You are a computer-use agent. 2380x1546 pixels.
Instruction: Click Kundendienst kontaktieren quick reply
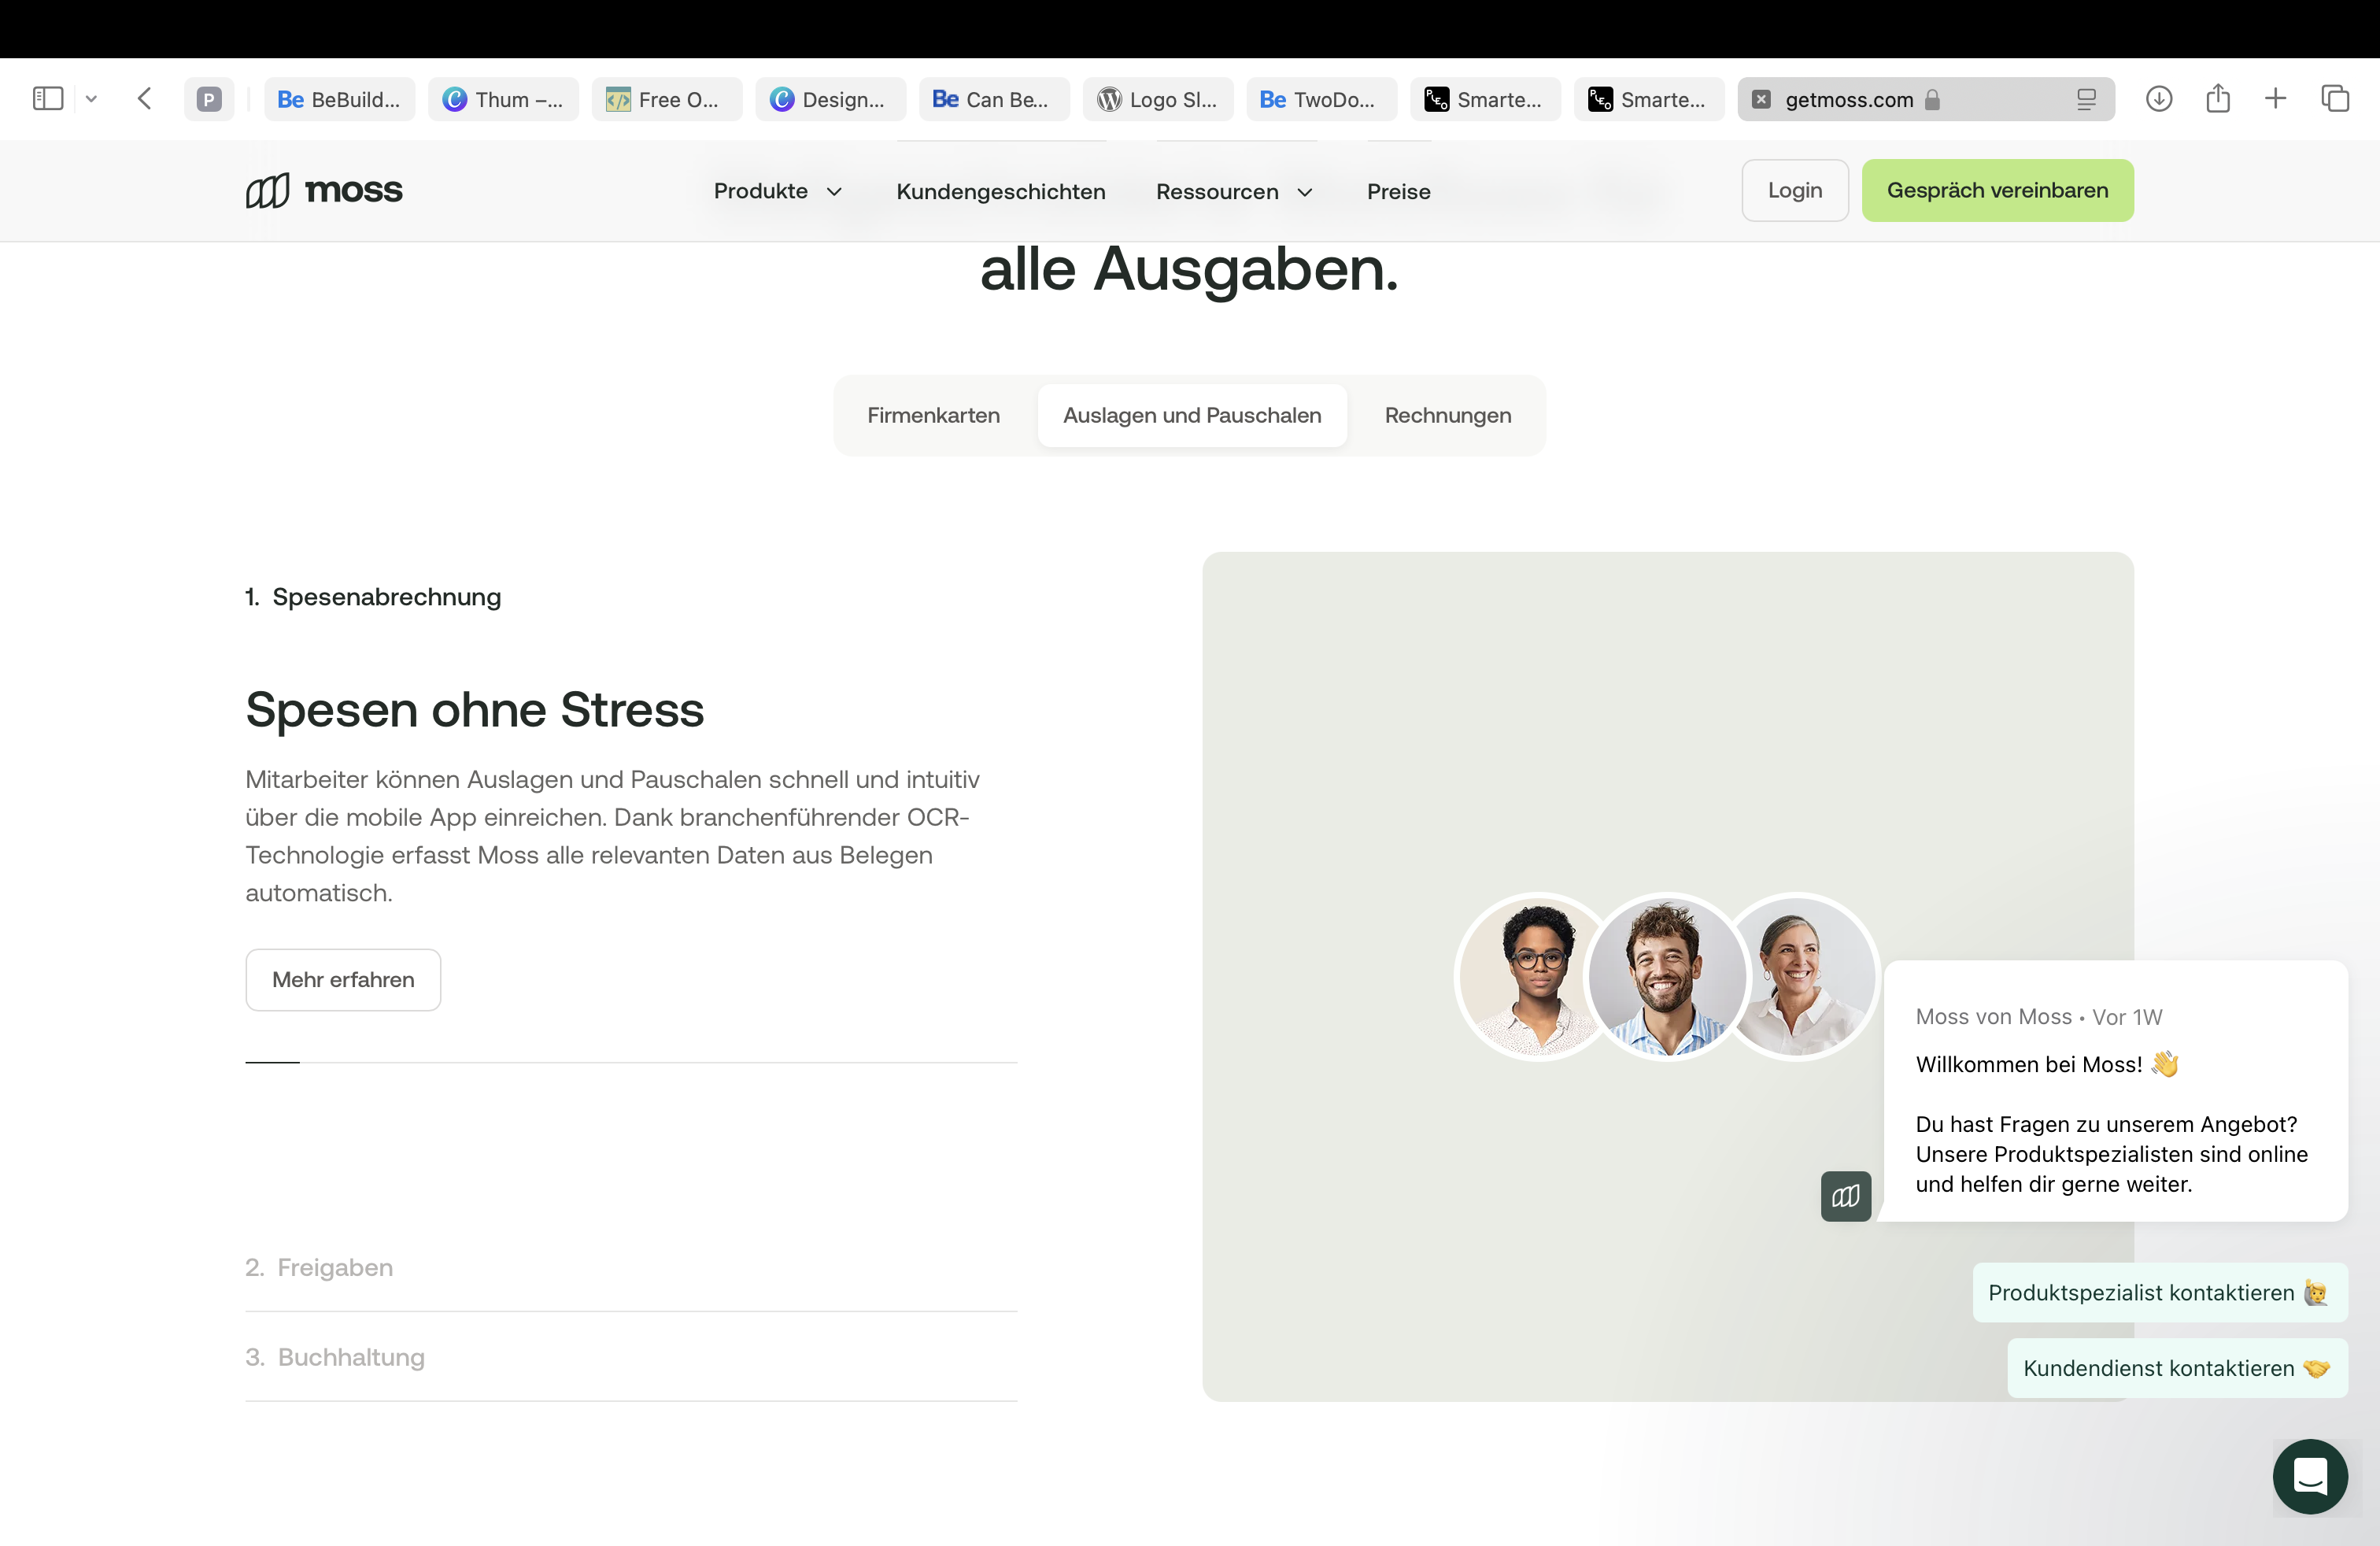pyautogui.click(x=2178, y=1368)
